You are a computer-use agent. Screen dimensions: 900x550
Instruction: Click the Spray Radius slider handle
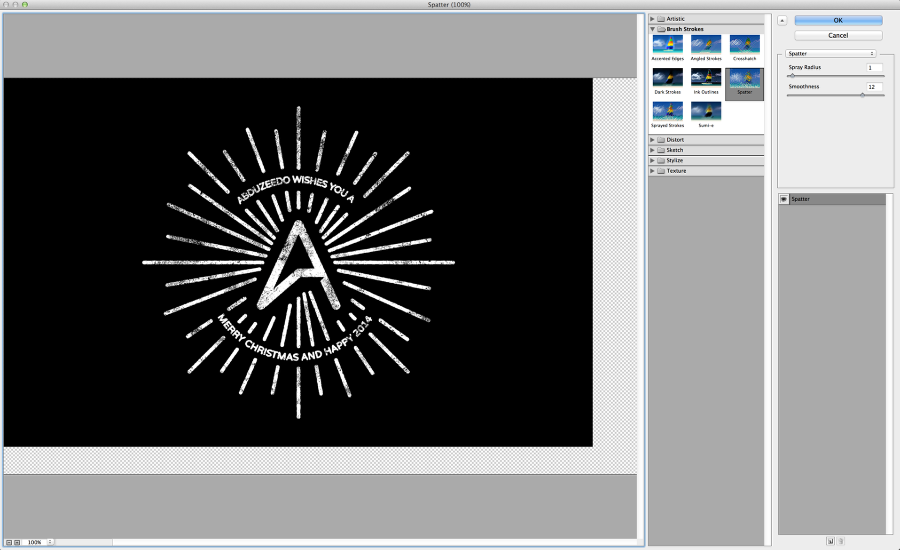tap(792, 76)
